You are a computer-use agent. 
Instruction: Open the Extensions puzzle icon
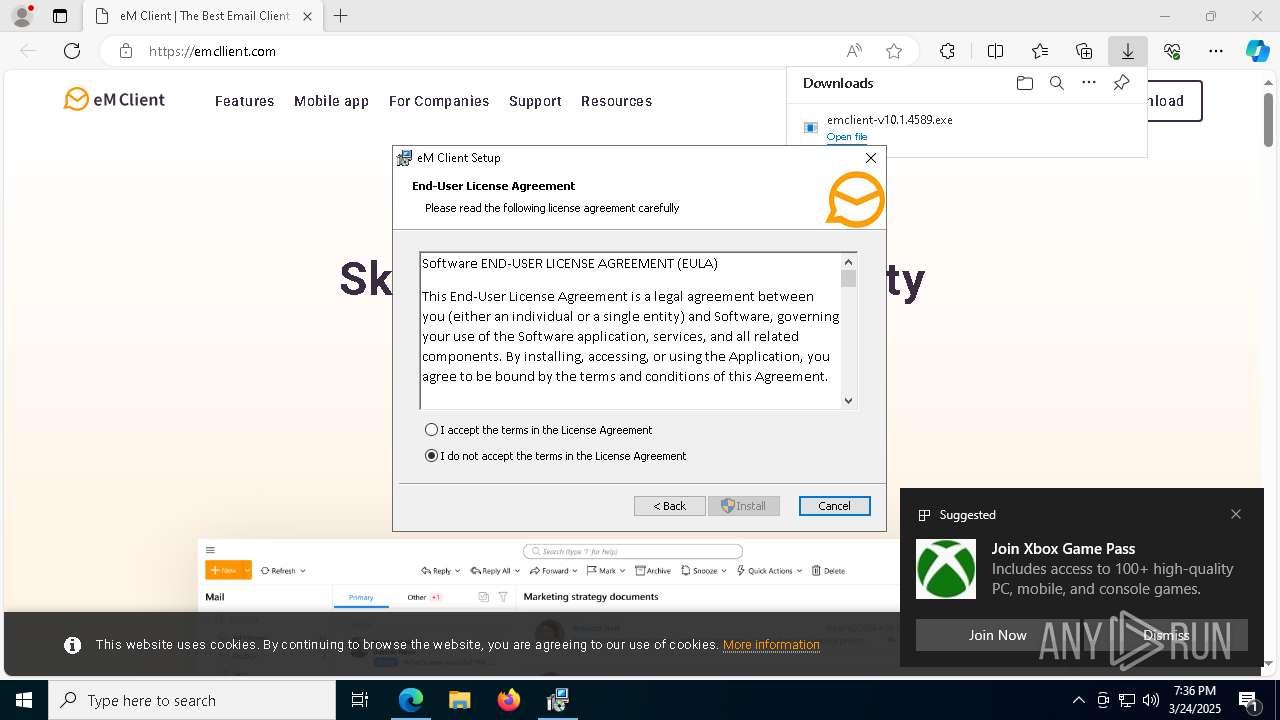click(x=947, y=51)
